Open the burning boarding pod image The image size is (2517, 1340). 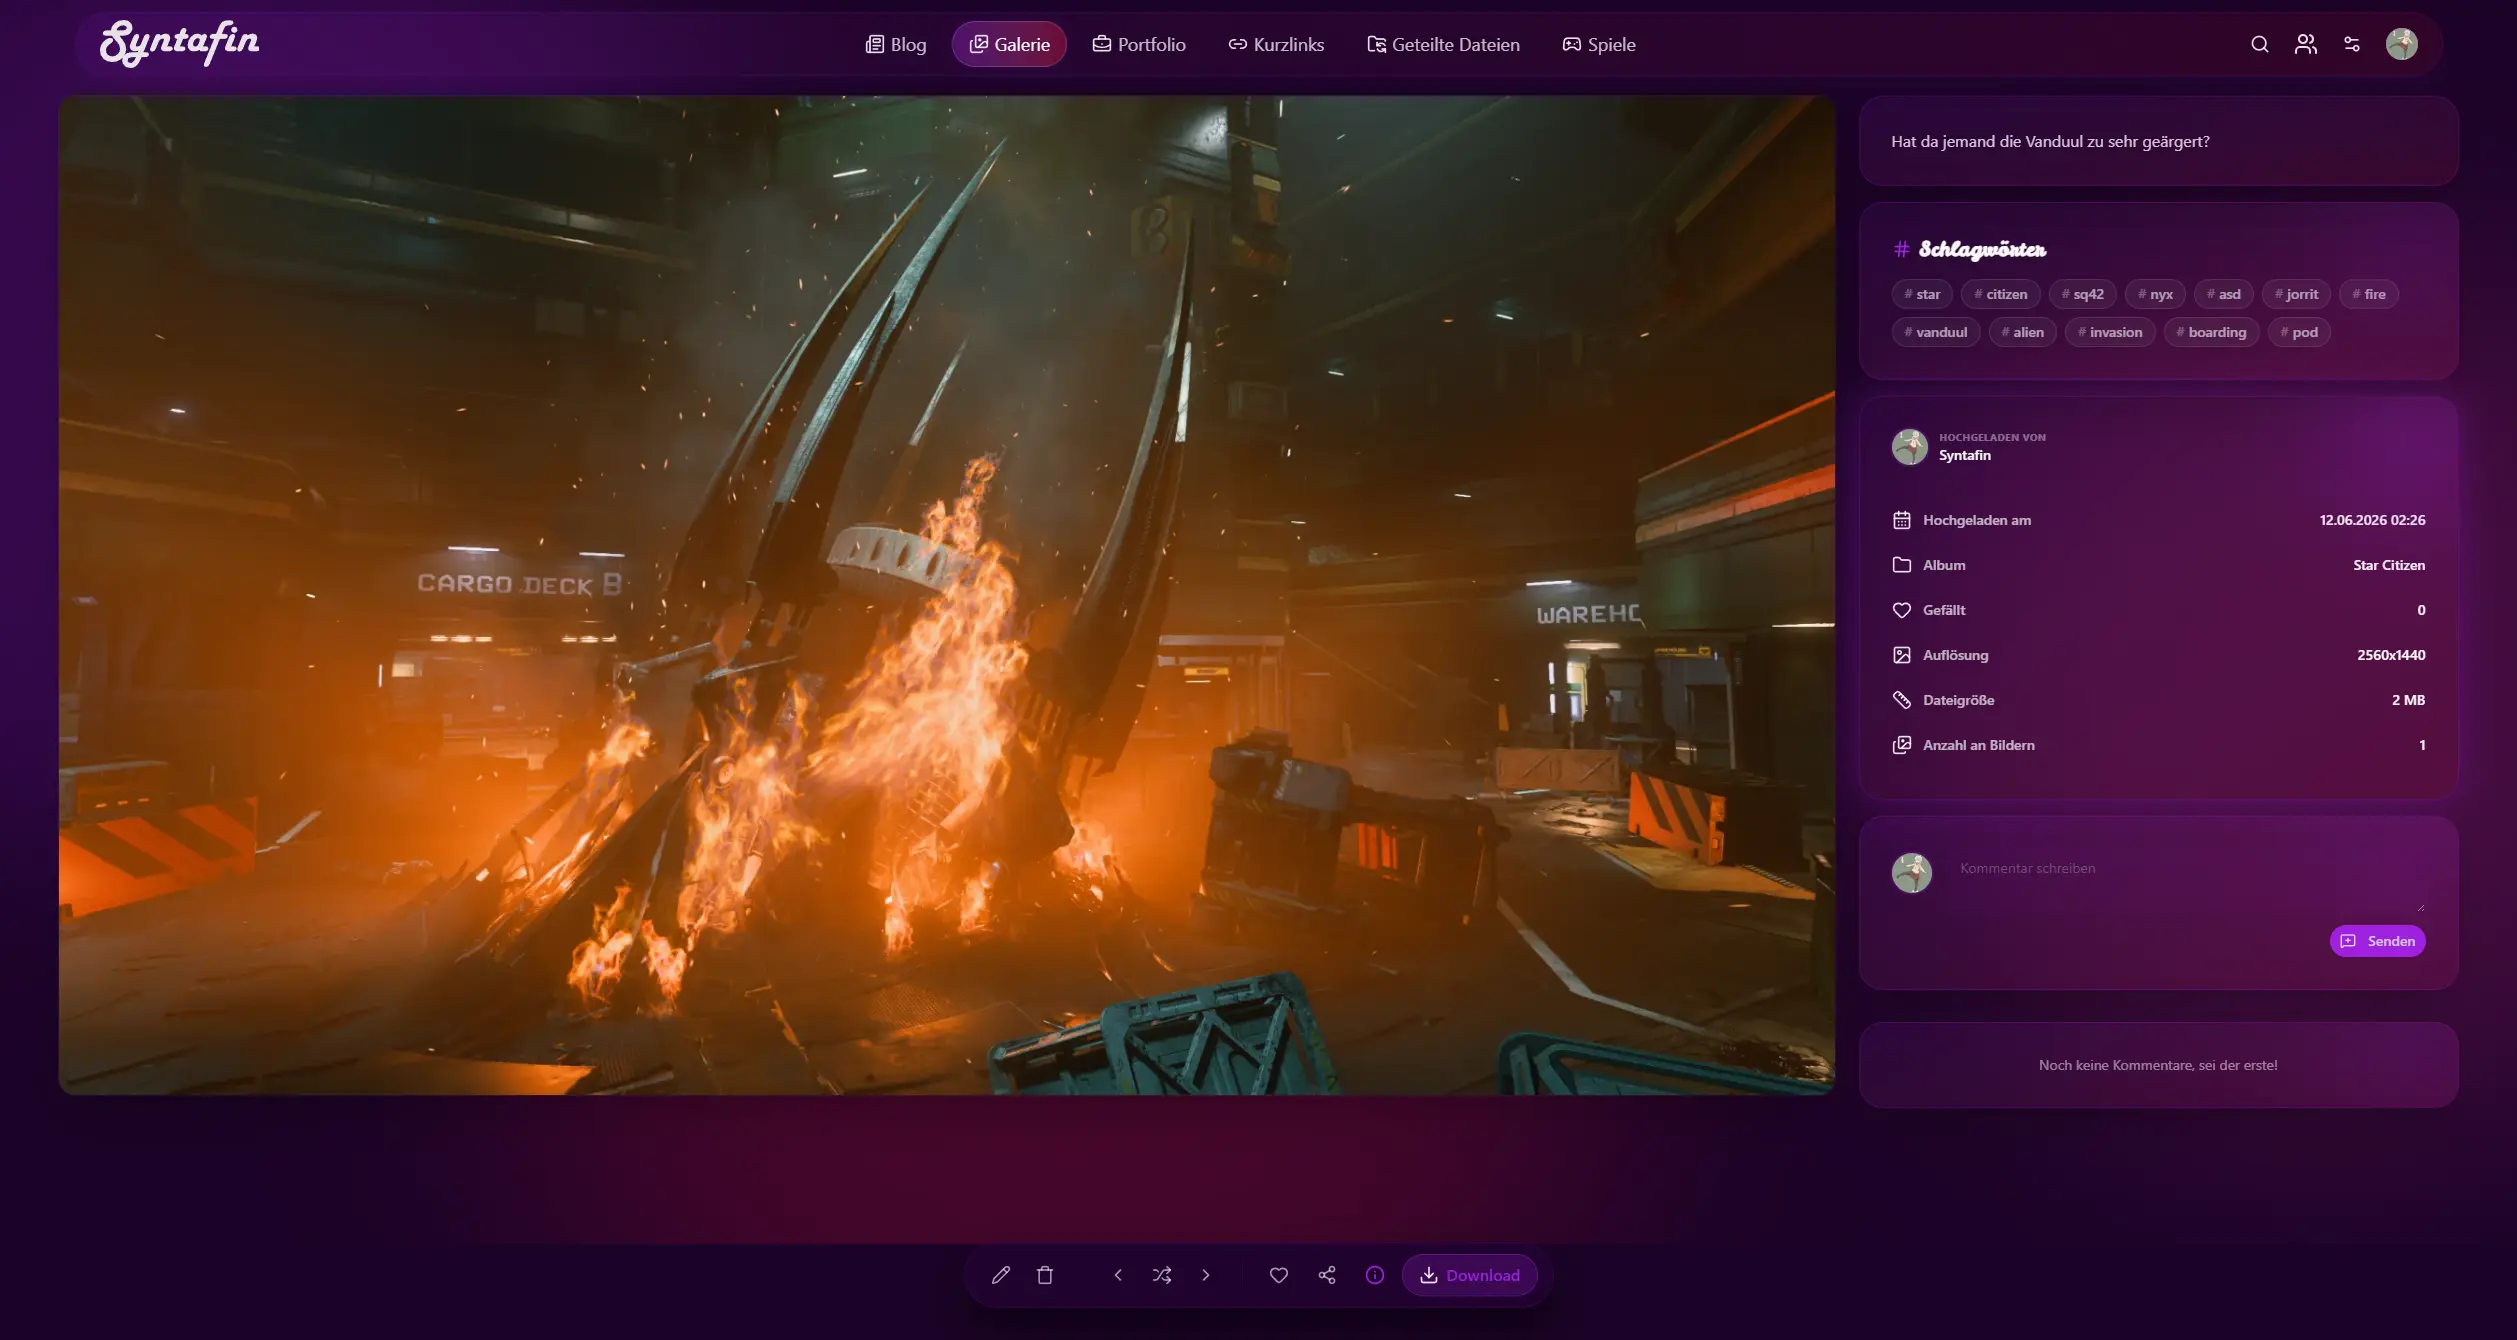(x=946, y=595)
